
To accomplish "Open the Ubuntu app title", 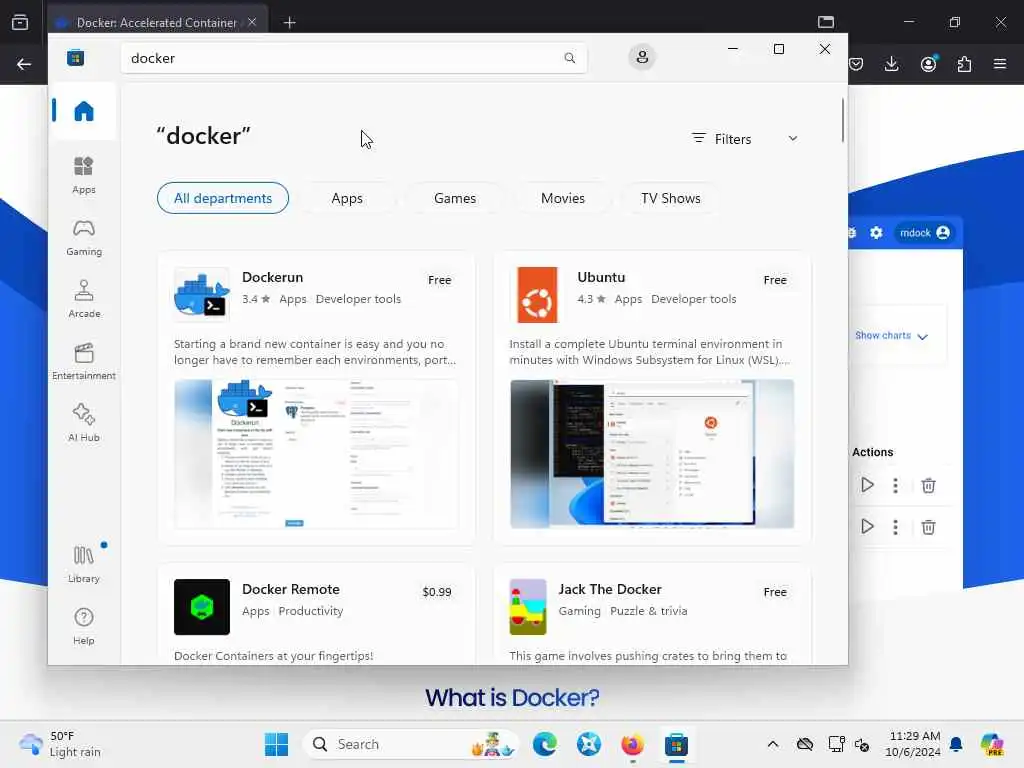I will pos(601,277).
